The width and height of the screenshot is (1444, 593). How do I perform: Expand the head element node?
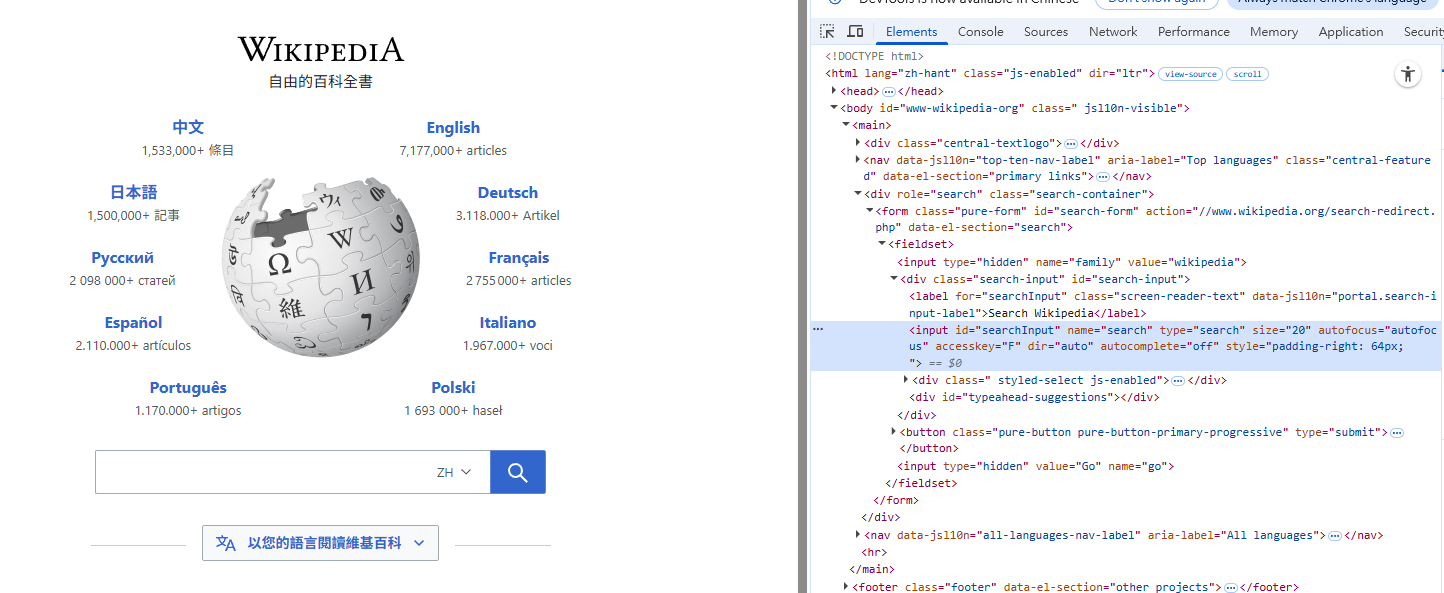[834, 91]
